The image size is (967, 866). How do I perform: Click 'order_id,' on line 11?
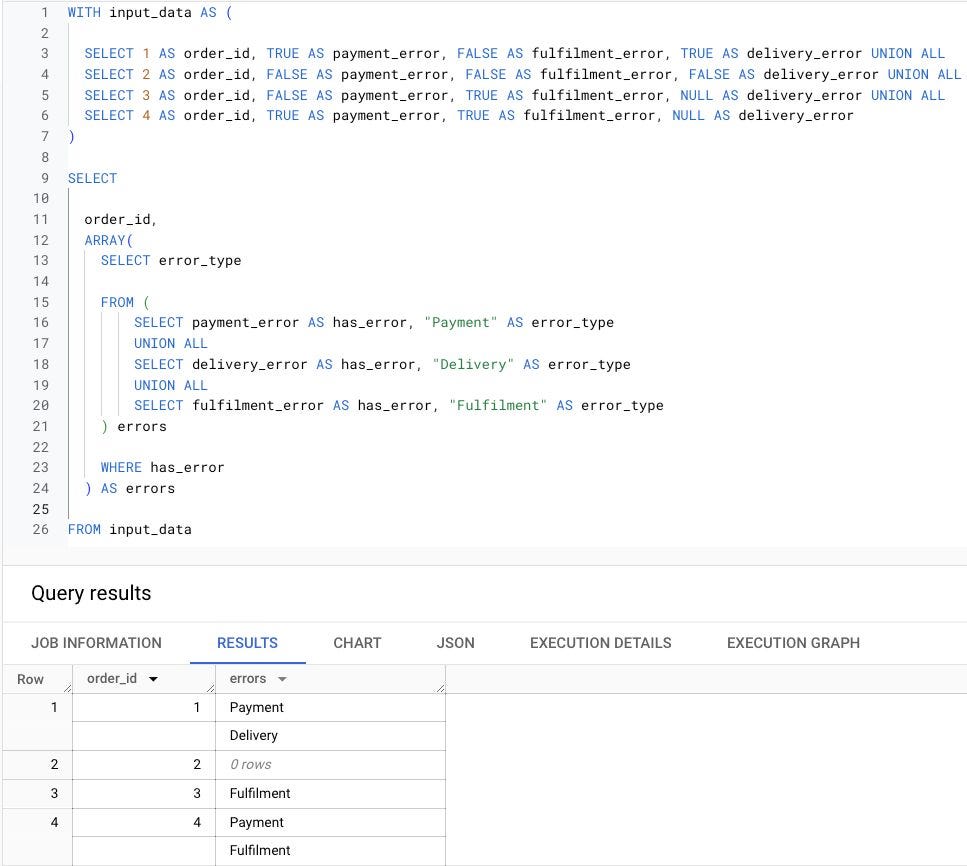point(121,220)
